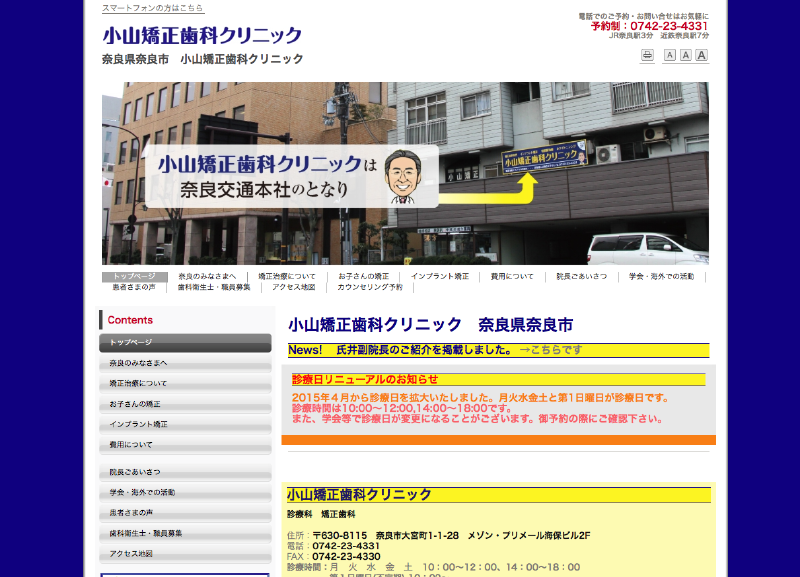Image resolution: width=800 pixels, height=577 pixels.
Task: Open お子さんの矯正 in the top navigation
Action: coord(363,277)
